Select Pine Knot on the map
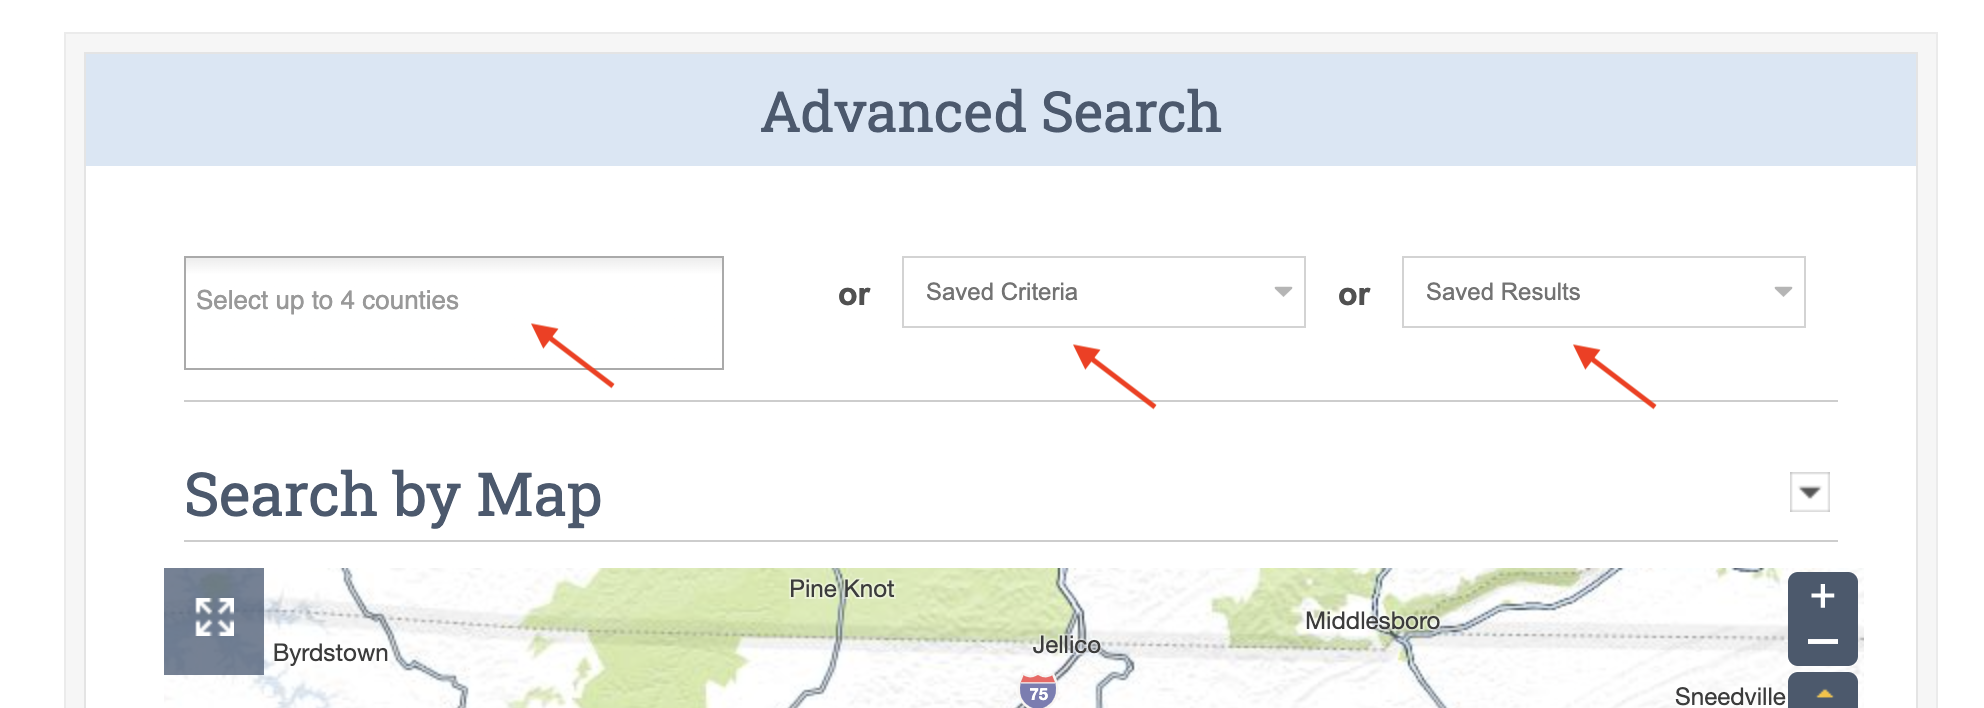Screen dimensions: 1984x708 coord(840,589)
